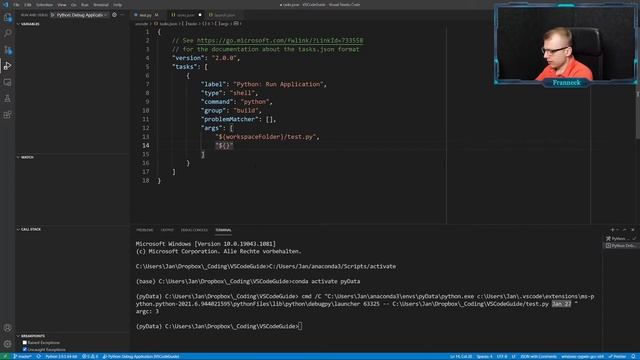Select the tasks.json editor tab

point(186,15)
